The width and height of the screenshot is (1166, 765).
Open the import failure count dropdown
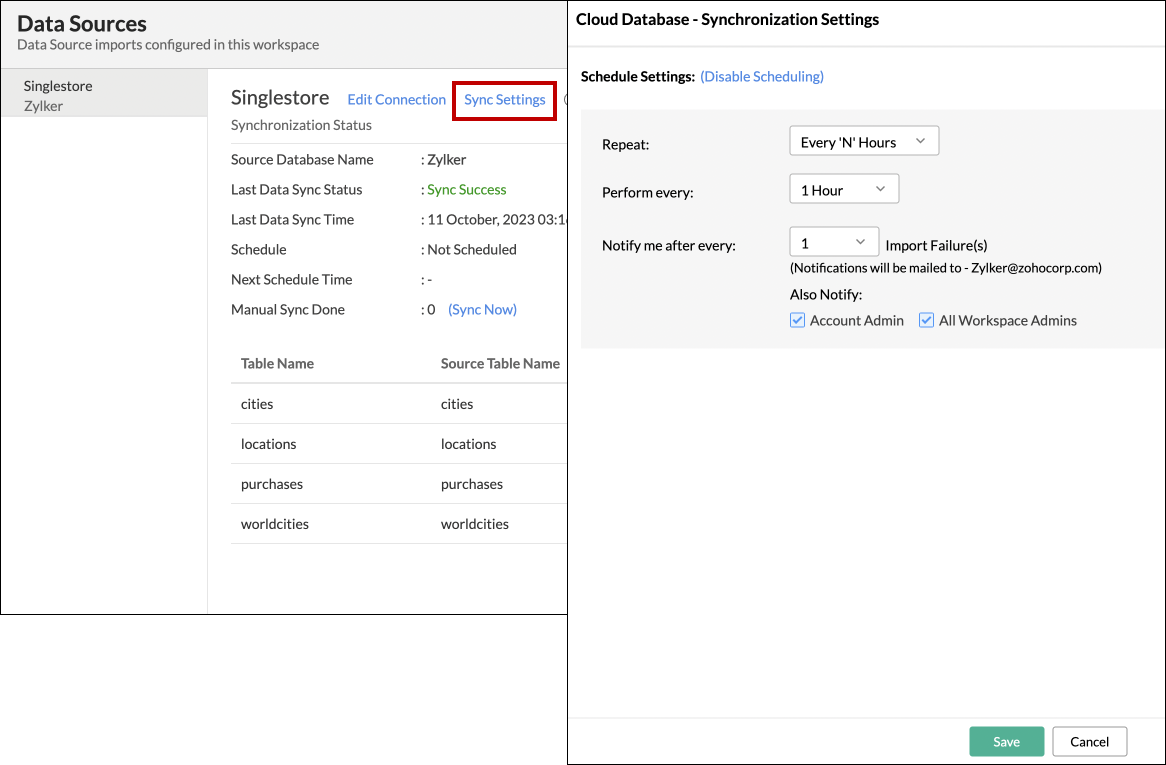click(x=834, y=241)
